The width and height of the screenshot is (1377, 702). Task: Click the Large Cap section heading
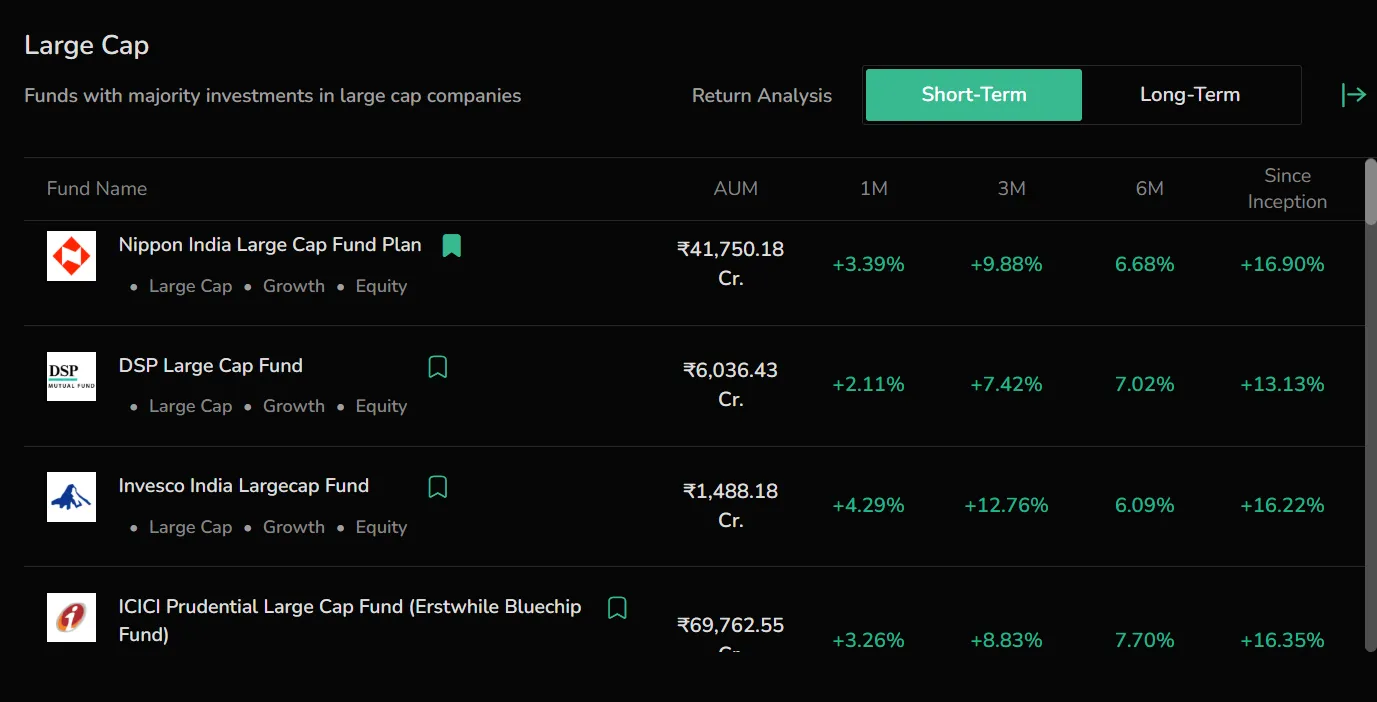click(x=87, y=45)
